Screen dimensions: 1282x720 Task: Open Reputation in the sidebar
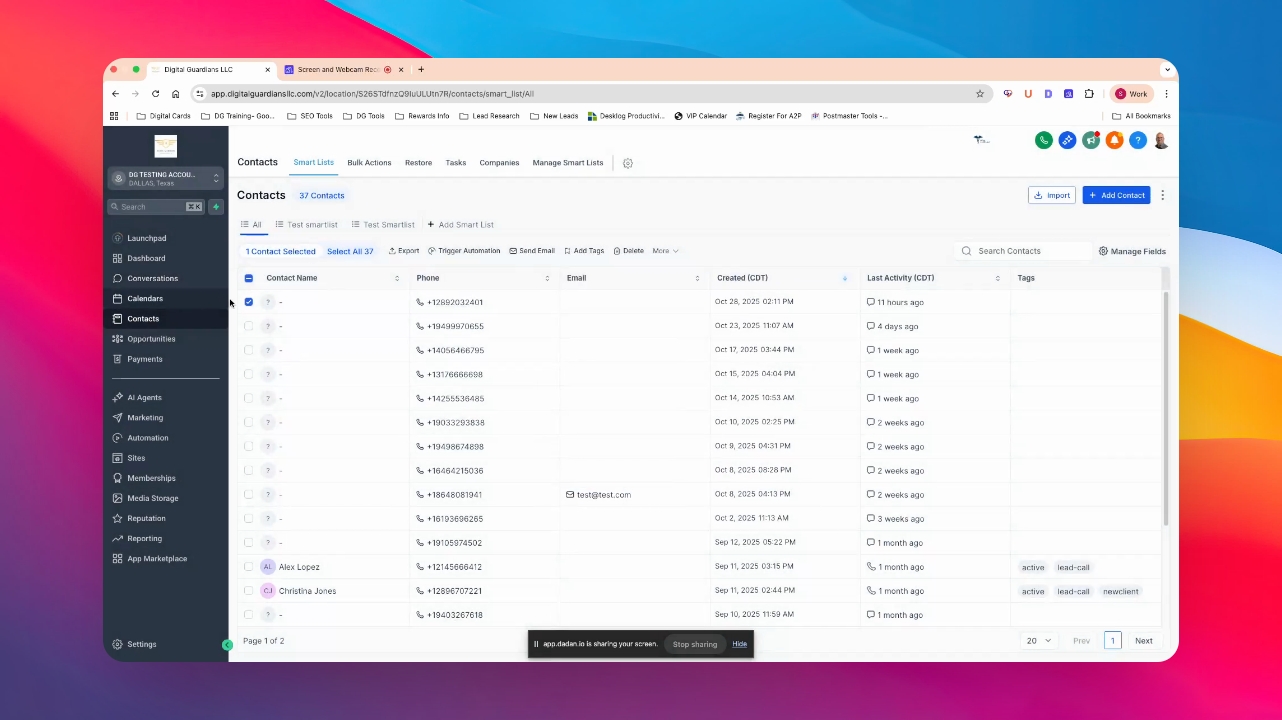point(146,518)
